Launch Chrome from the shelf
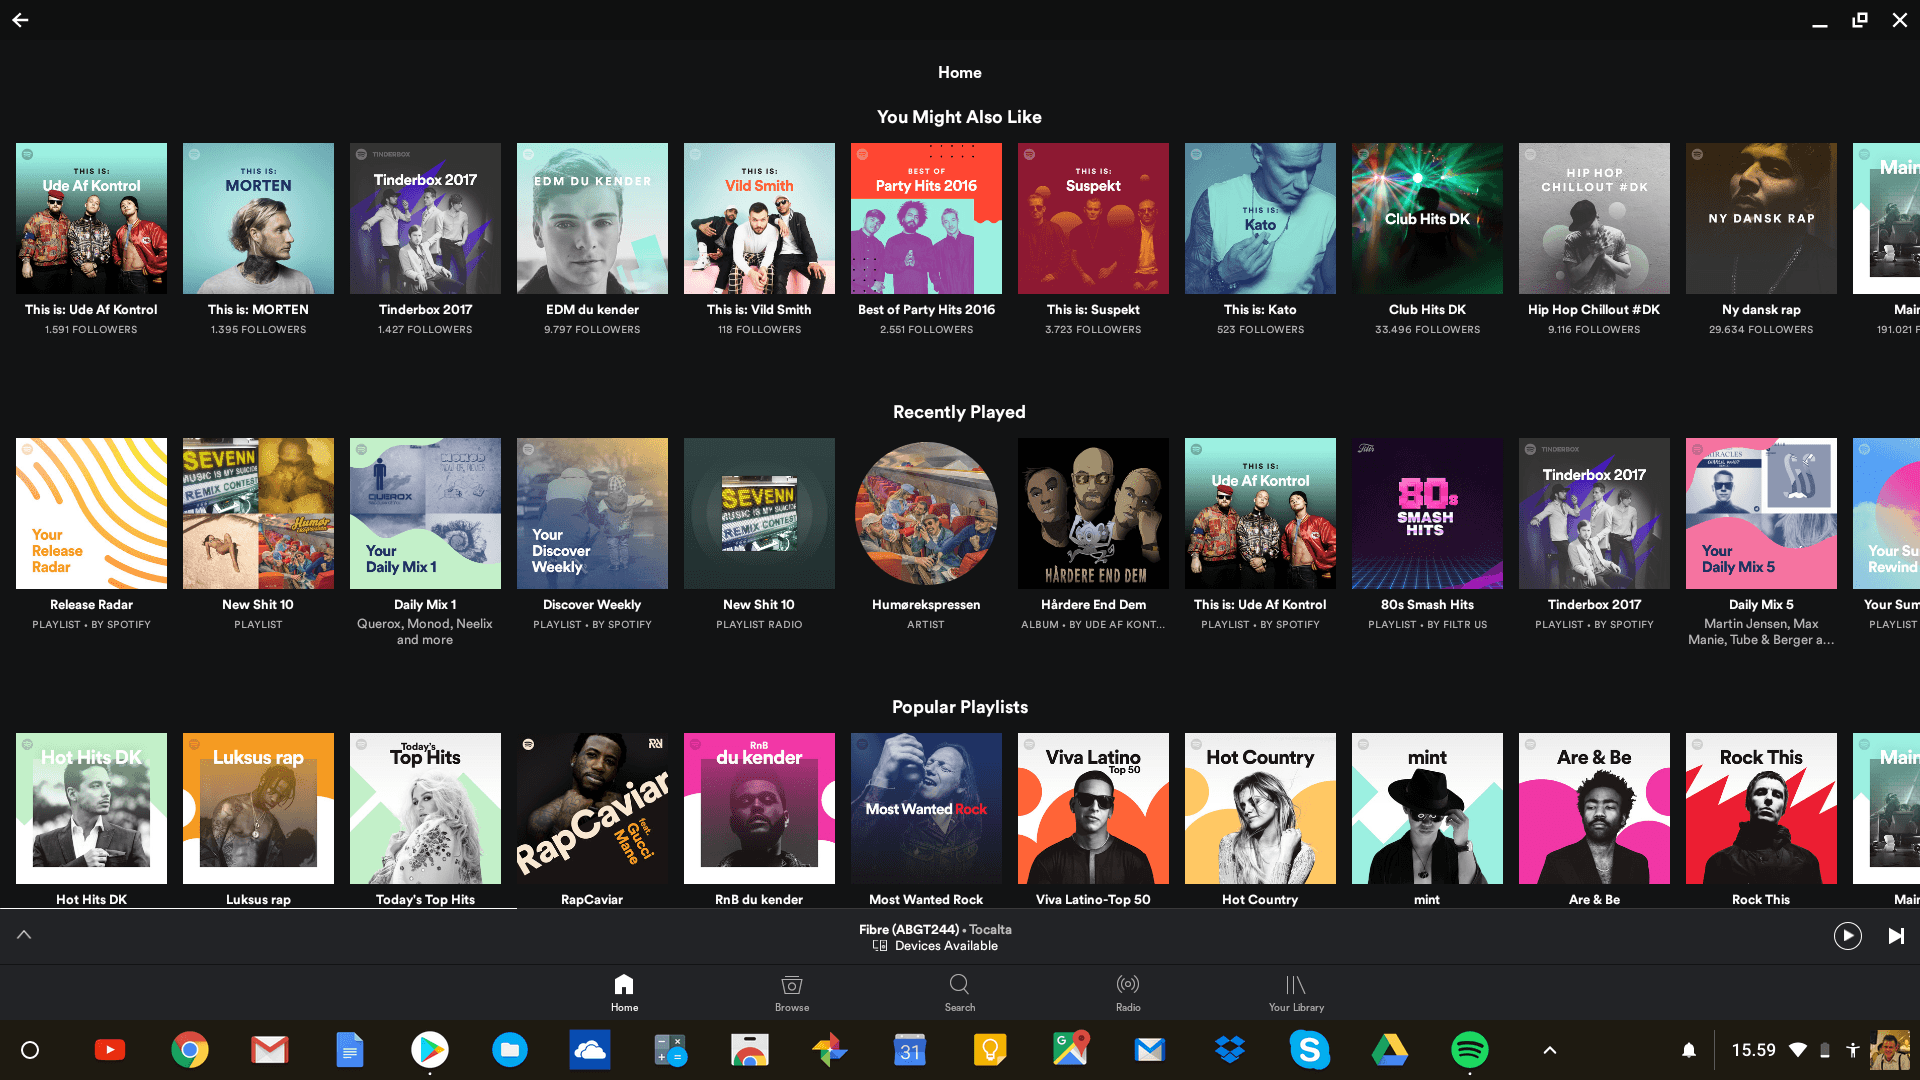 click(190, 1050)
